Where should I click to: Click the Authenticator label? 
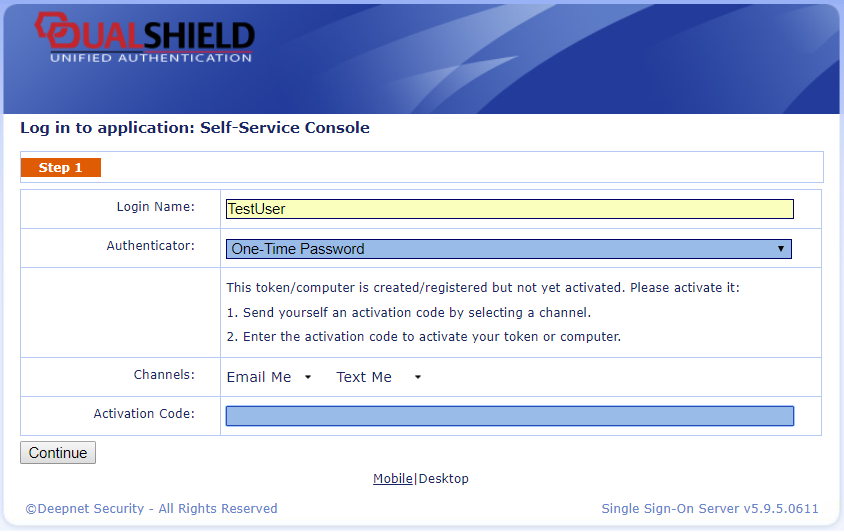coord(150,246)
